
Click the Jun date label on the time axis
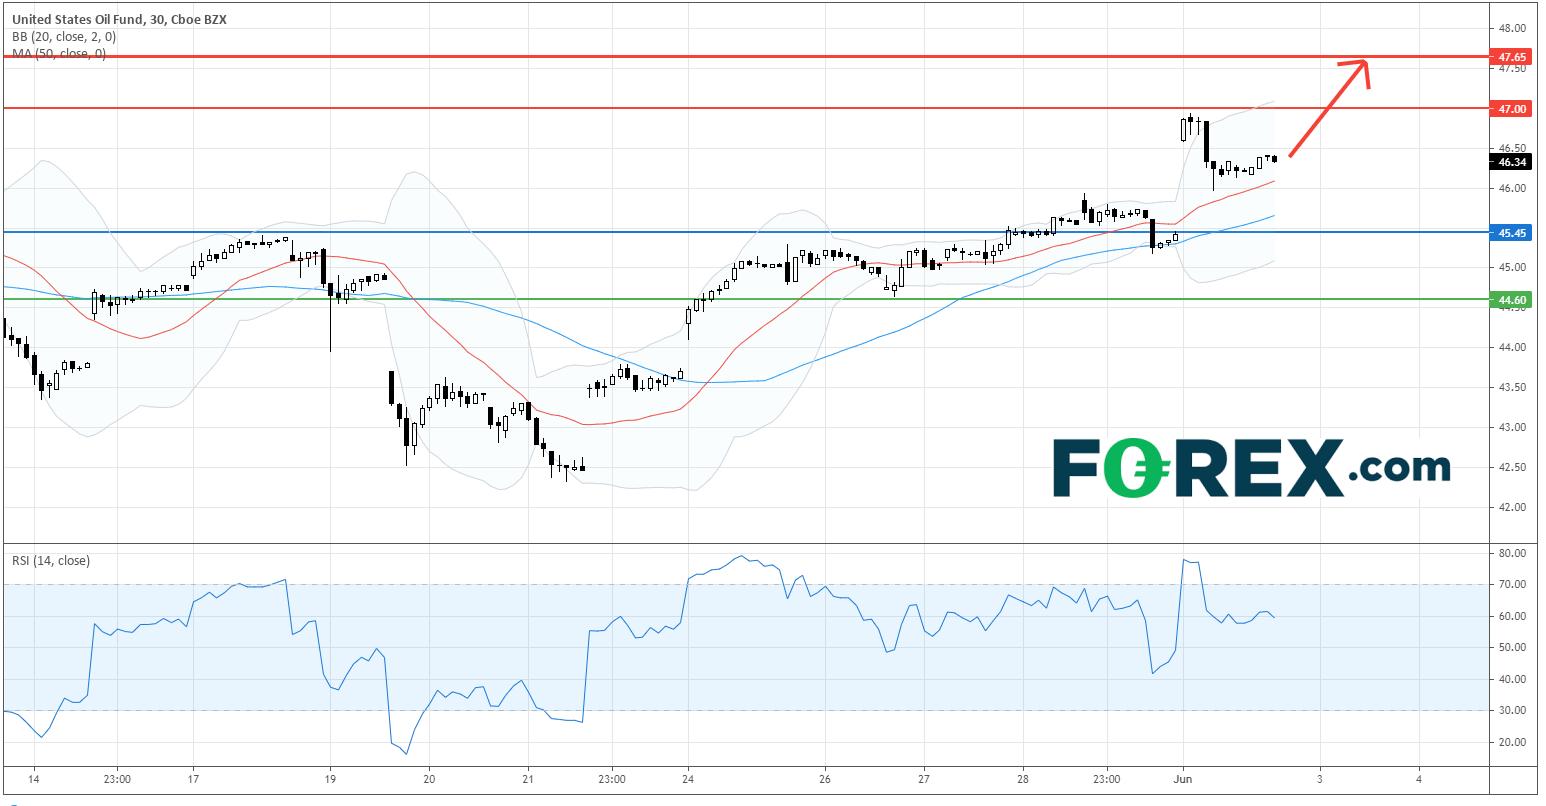pyautogui.click(x=1183, y=778)
